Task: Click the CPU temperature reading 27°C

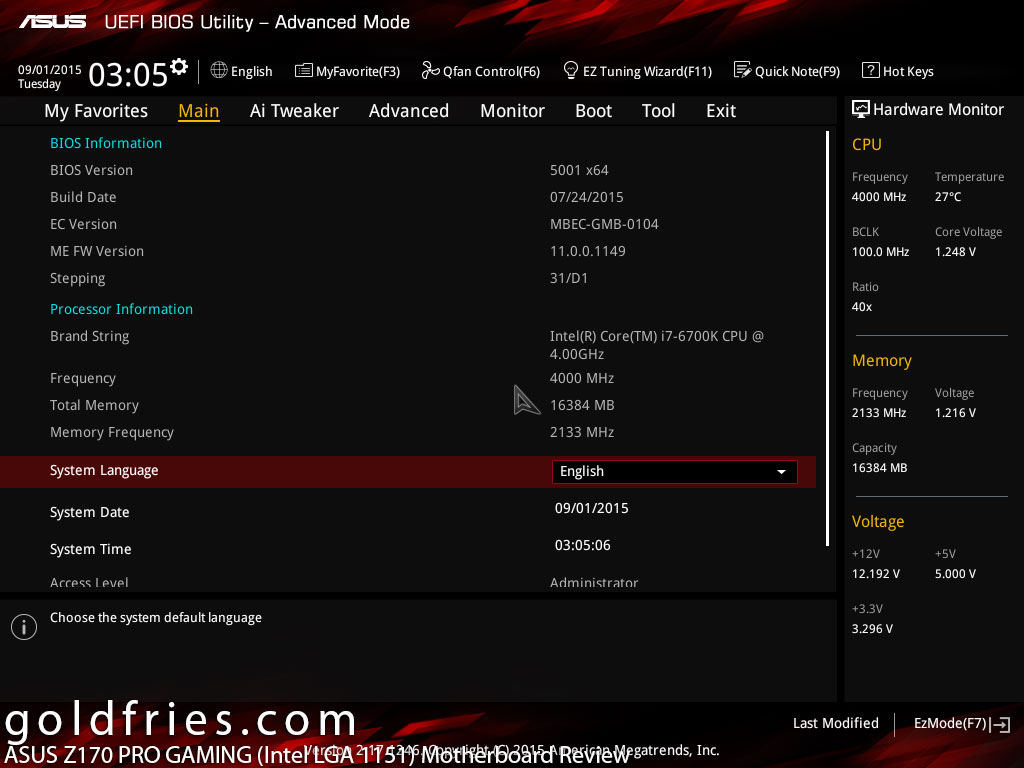Action: 948,197
